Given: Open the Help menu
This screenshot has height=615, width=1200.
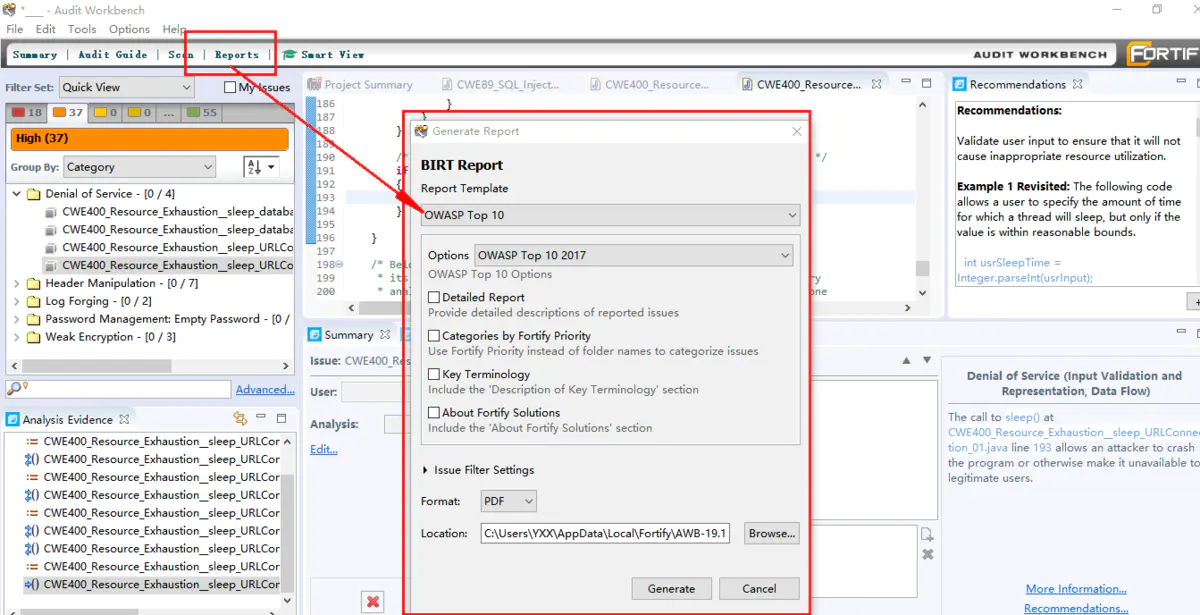Looking at the screenshot, I should coord(174,29).
